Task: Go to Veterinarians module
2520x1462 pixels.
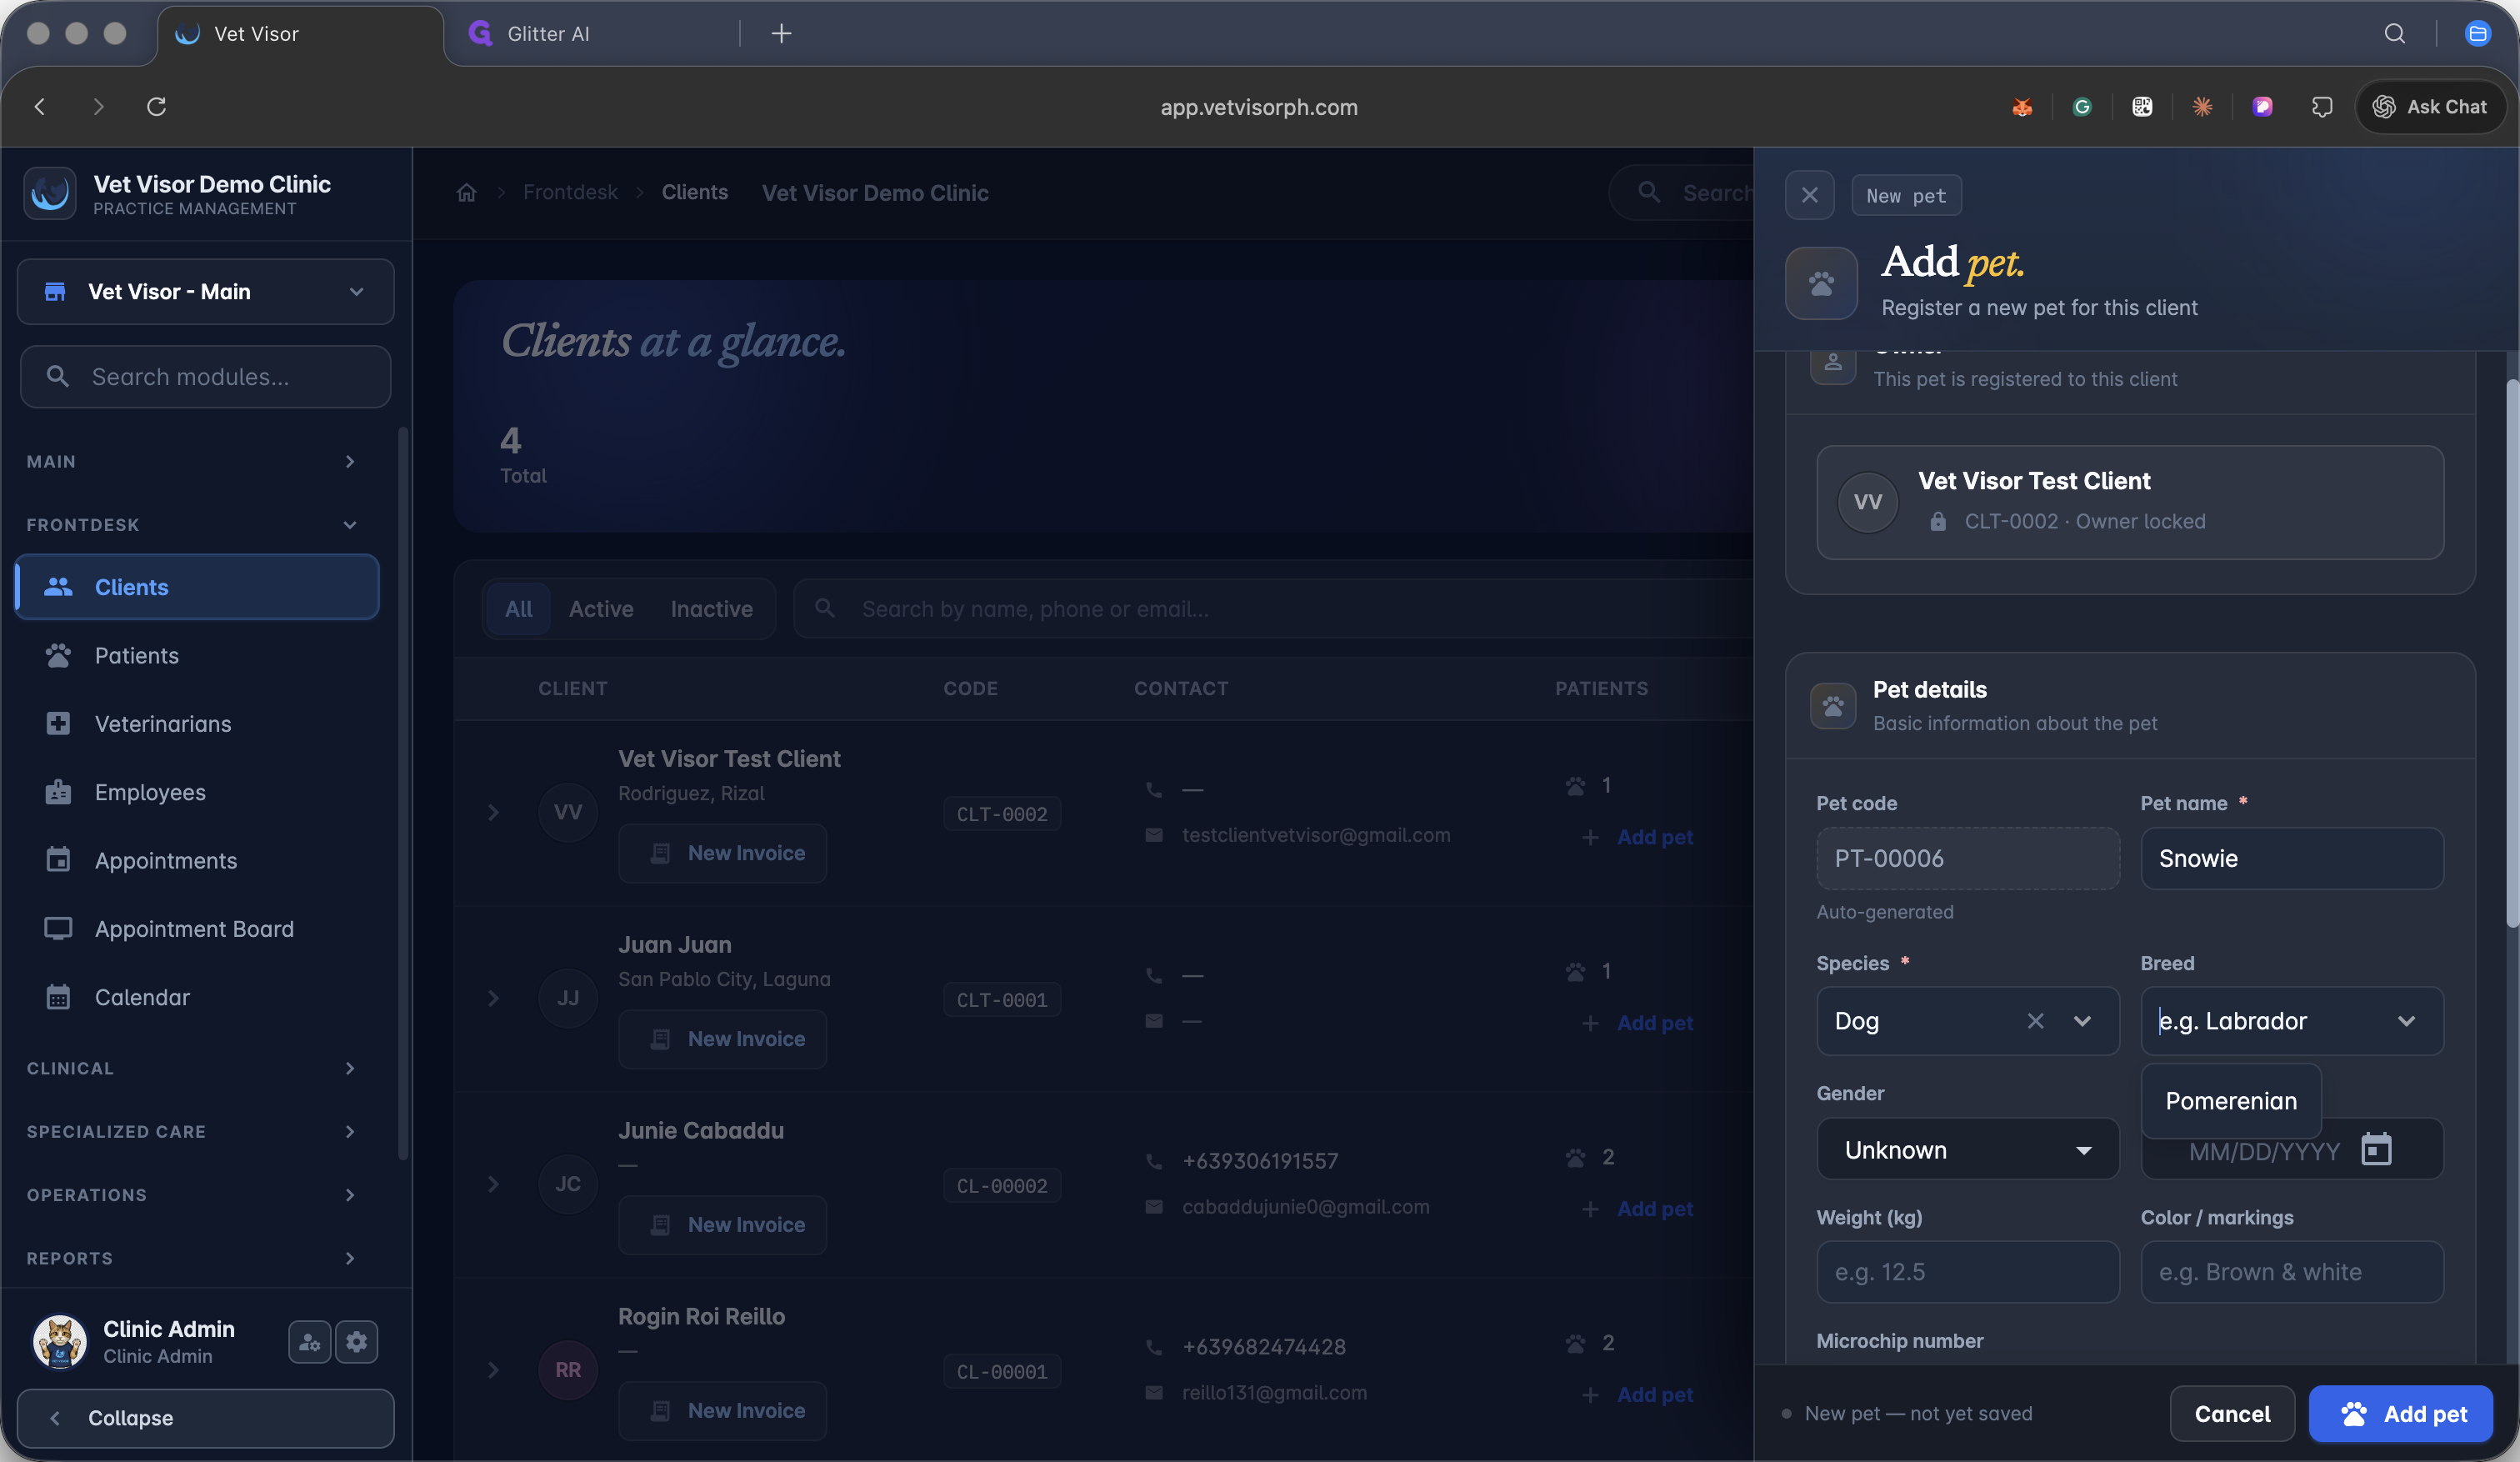Action: pyautogui.click(x=198, y=724)
